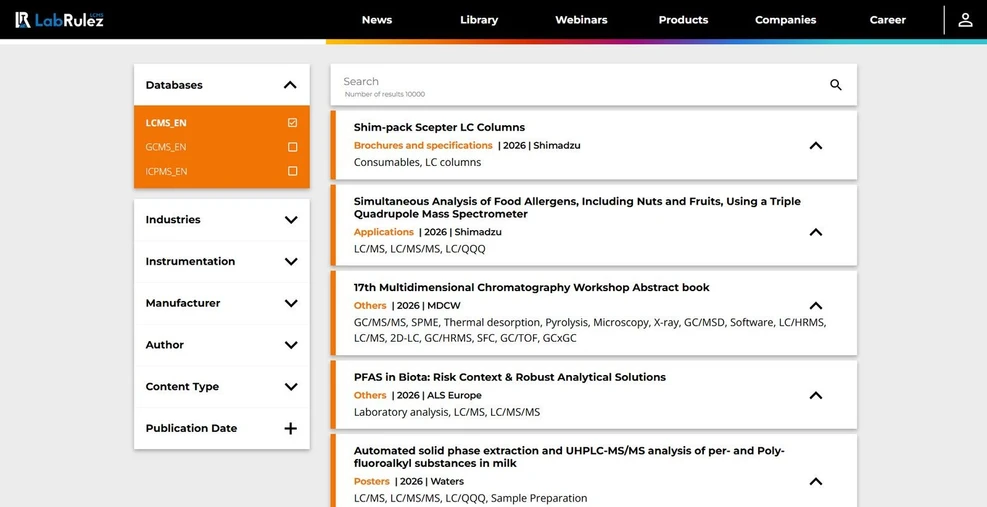
Task: Expand the Manufacturer filter
Action: (x=291, y=303)
